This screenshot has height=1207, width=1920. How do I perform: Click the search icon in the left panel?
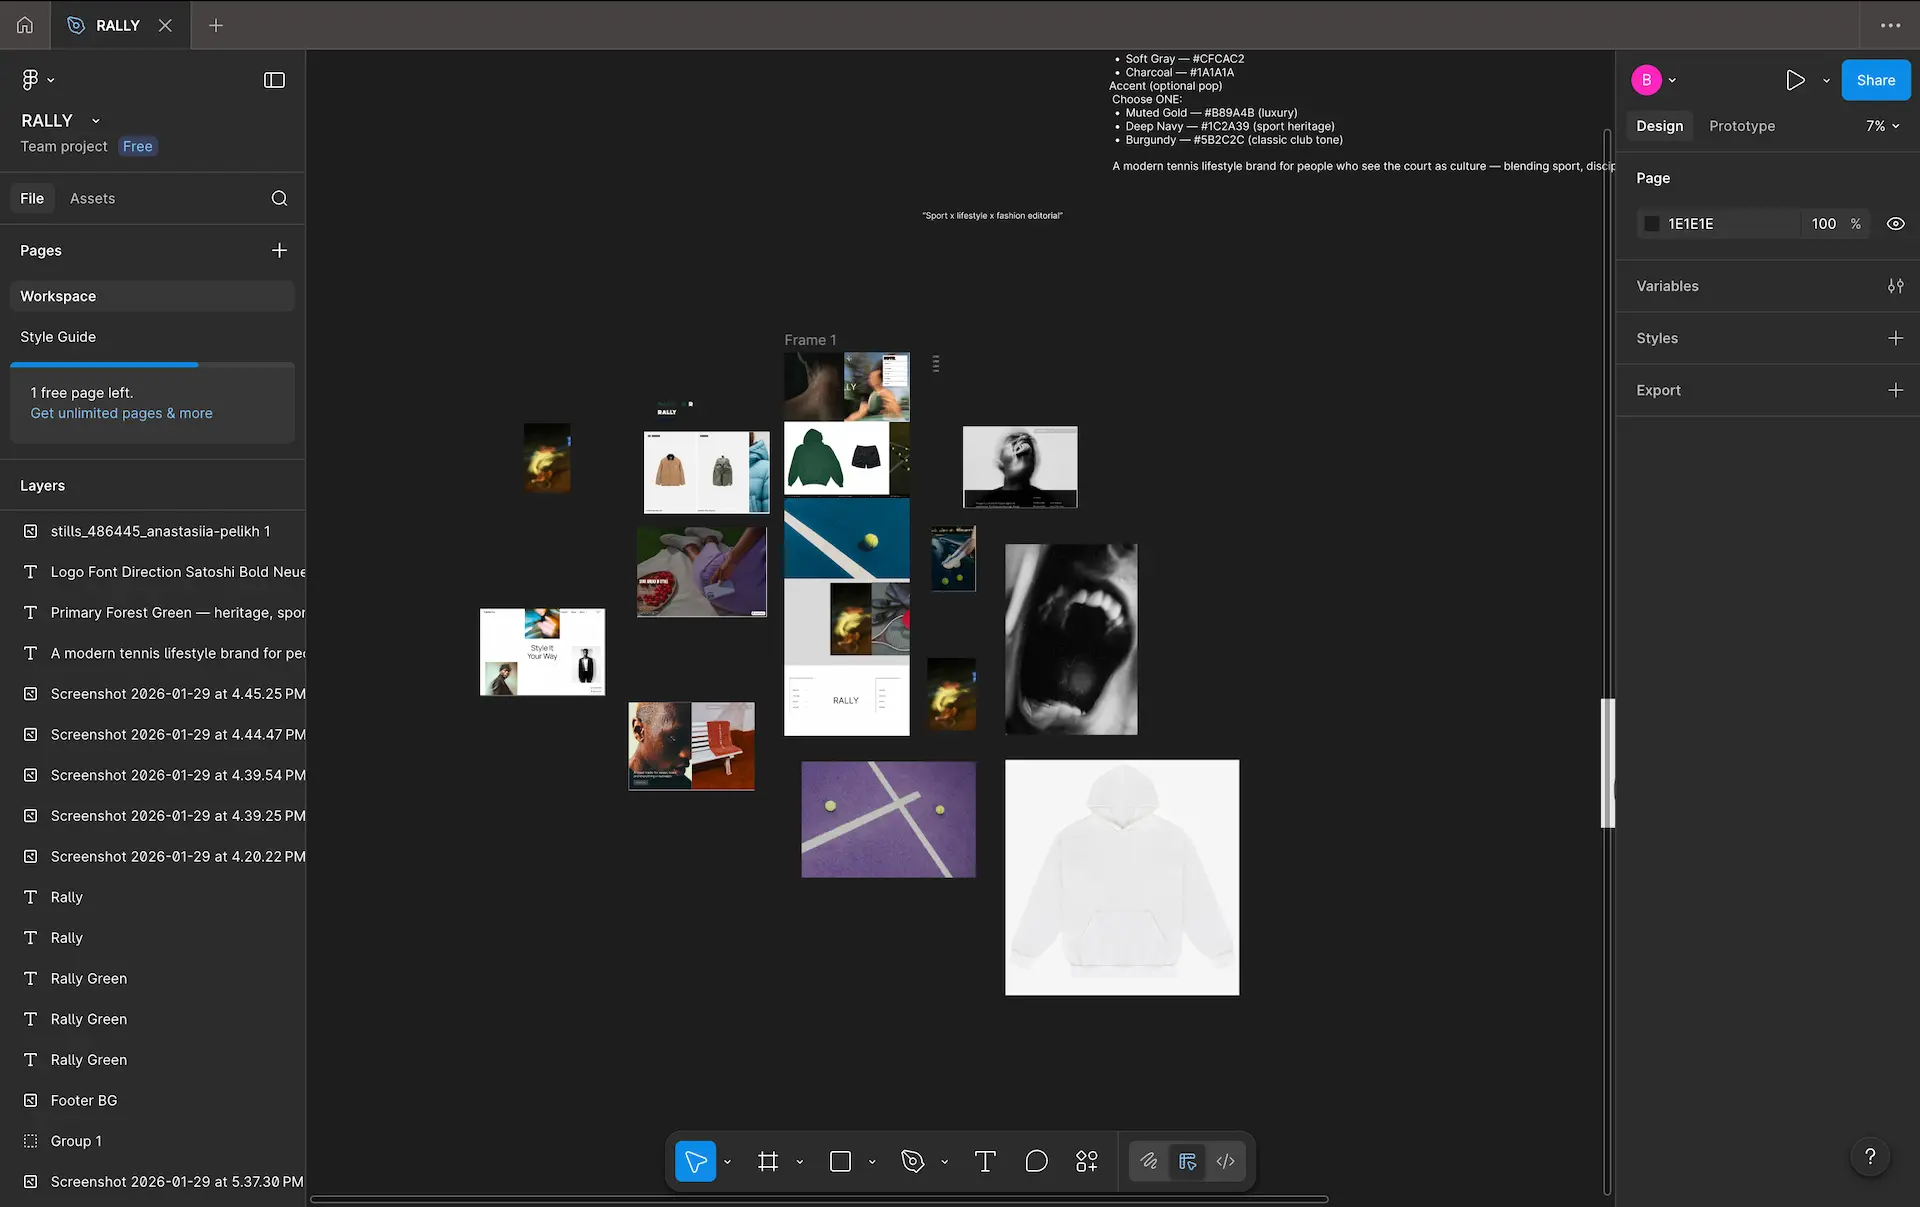click(279, 198)
